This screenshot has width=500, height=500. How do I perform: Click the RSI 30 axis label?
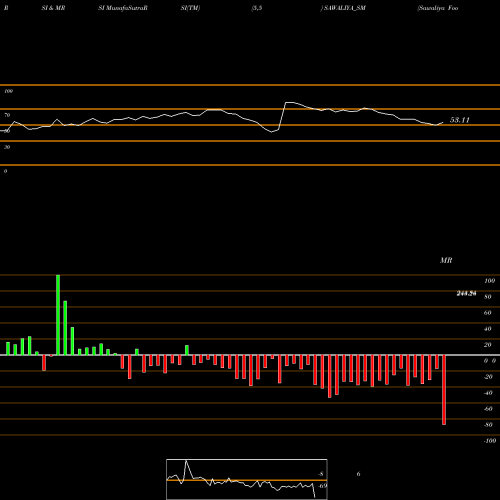7,147
